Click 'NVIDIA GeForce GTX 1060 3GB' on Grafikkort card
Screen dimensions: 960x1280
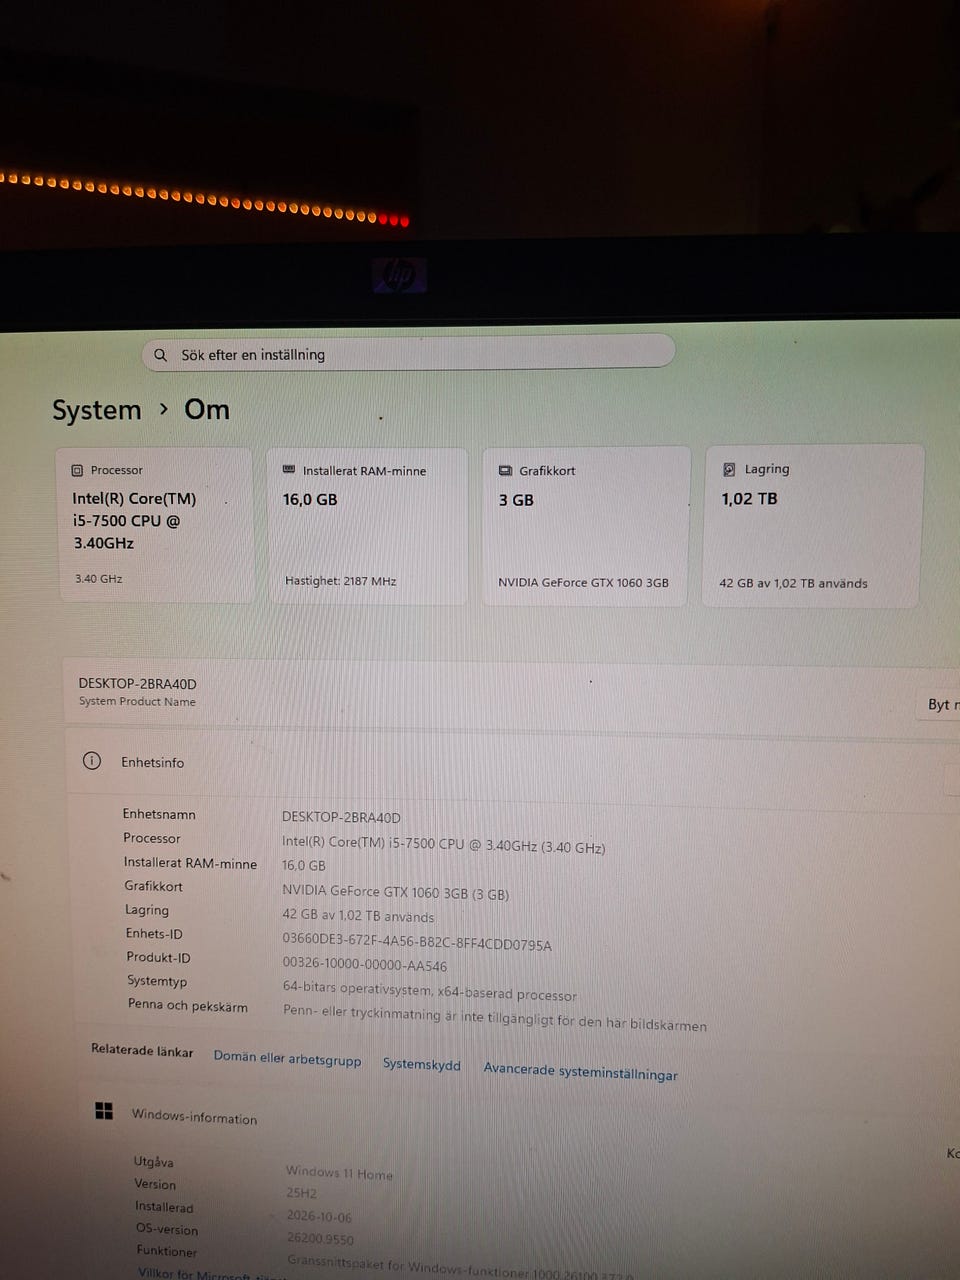(584, 582)
